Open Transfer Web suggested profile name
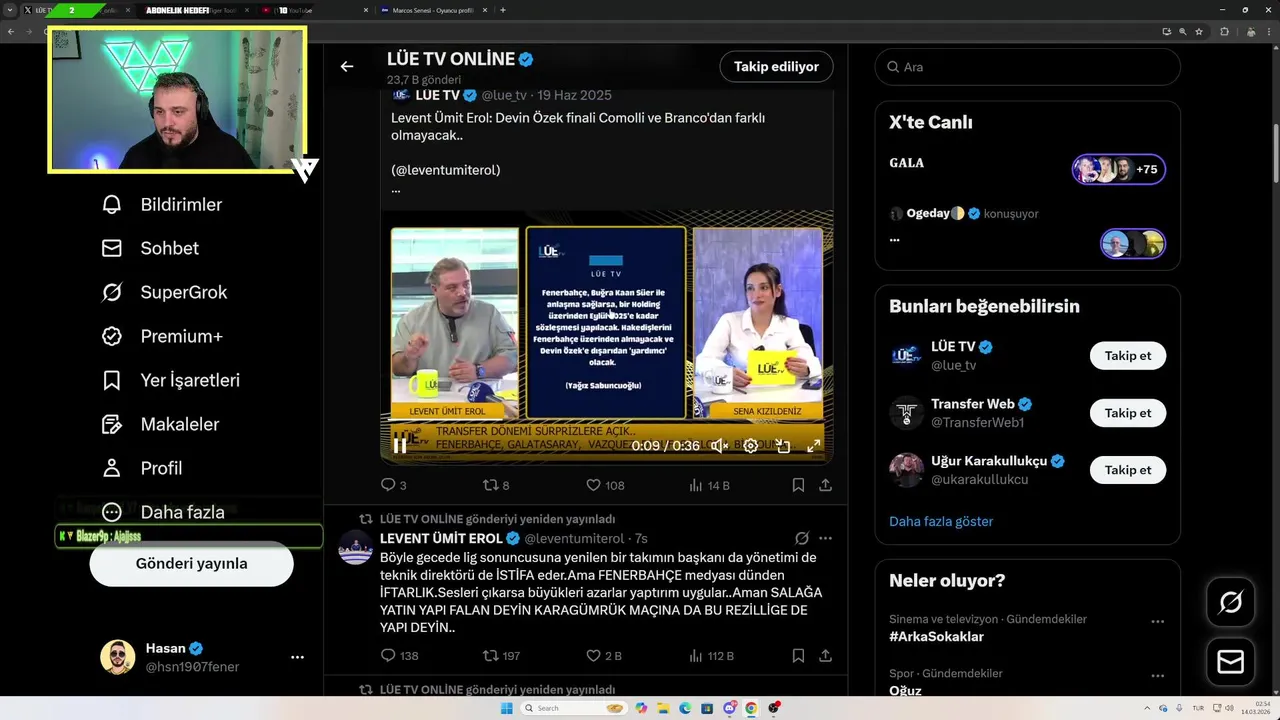 pyautogui.click(x=972, y=404)
